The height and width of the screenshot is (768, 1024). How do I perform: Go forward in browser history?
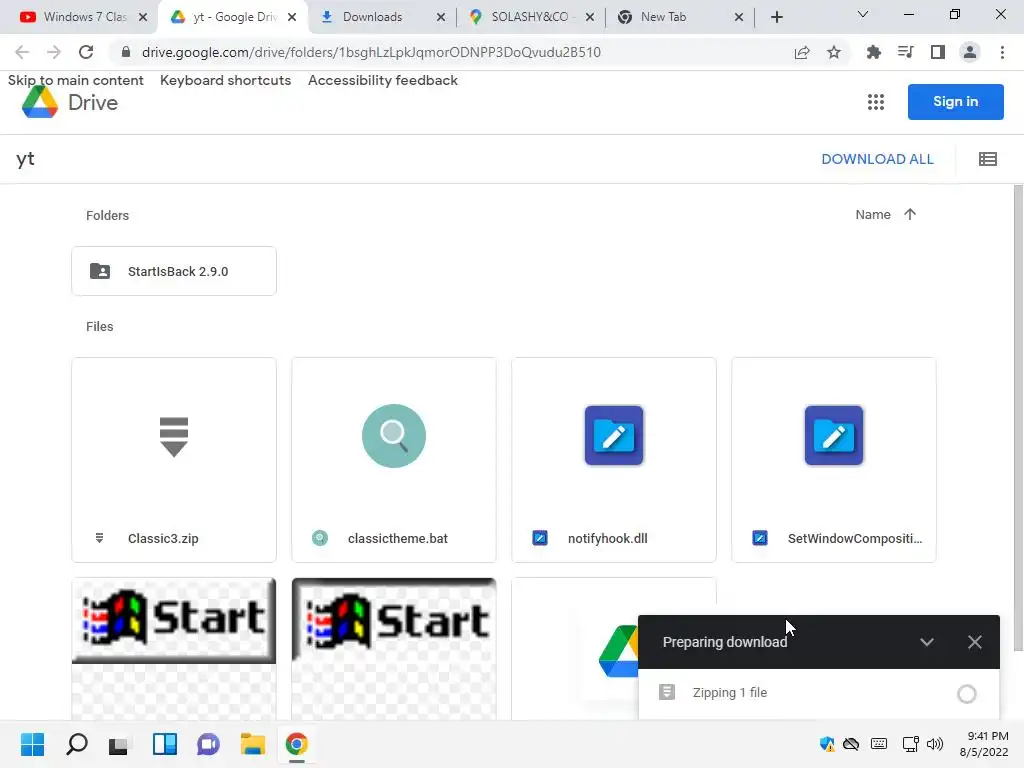click(54, 52)
